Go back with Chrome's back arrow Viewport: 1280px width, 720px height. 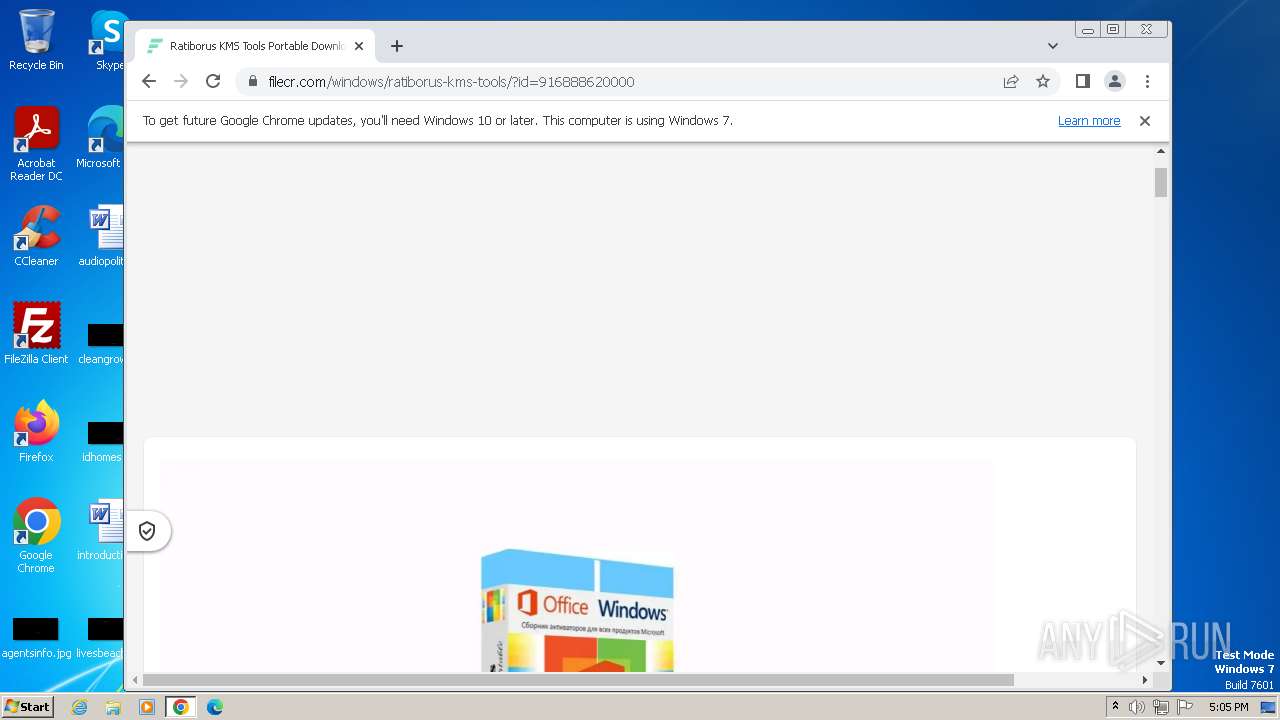coord(149,82)
